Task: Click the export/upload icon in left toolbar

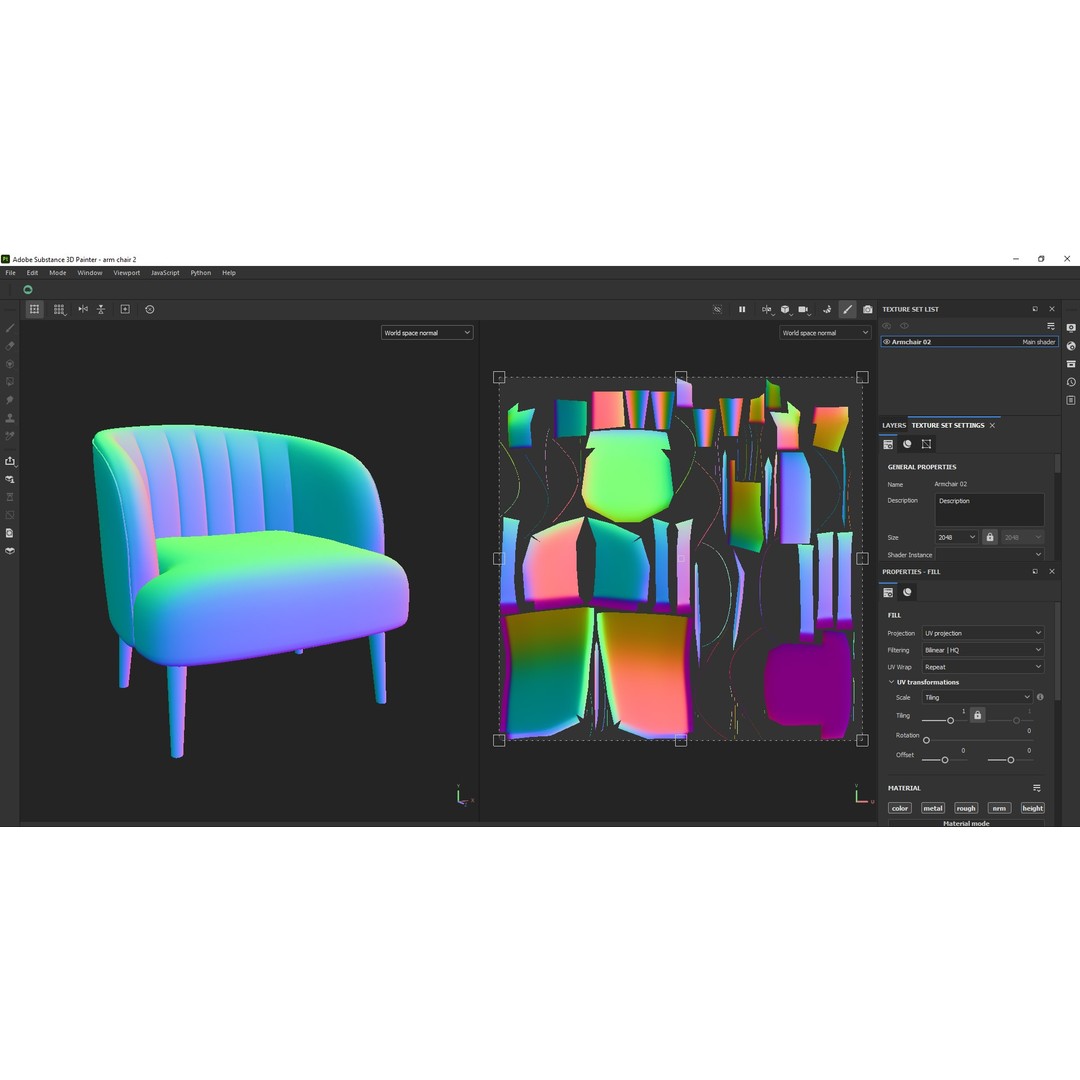Action: coord(10,461)
